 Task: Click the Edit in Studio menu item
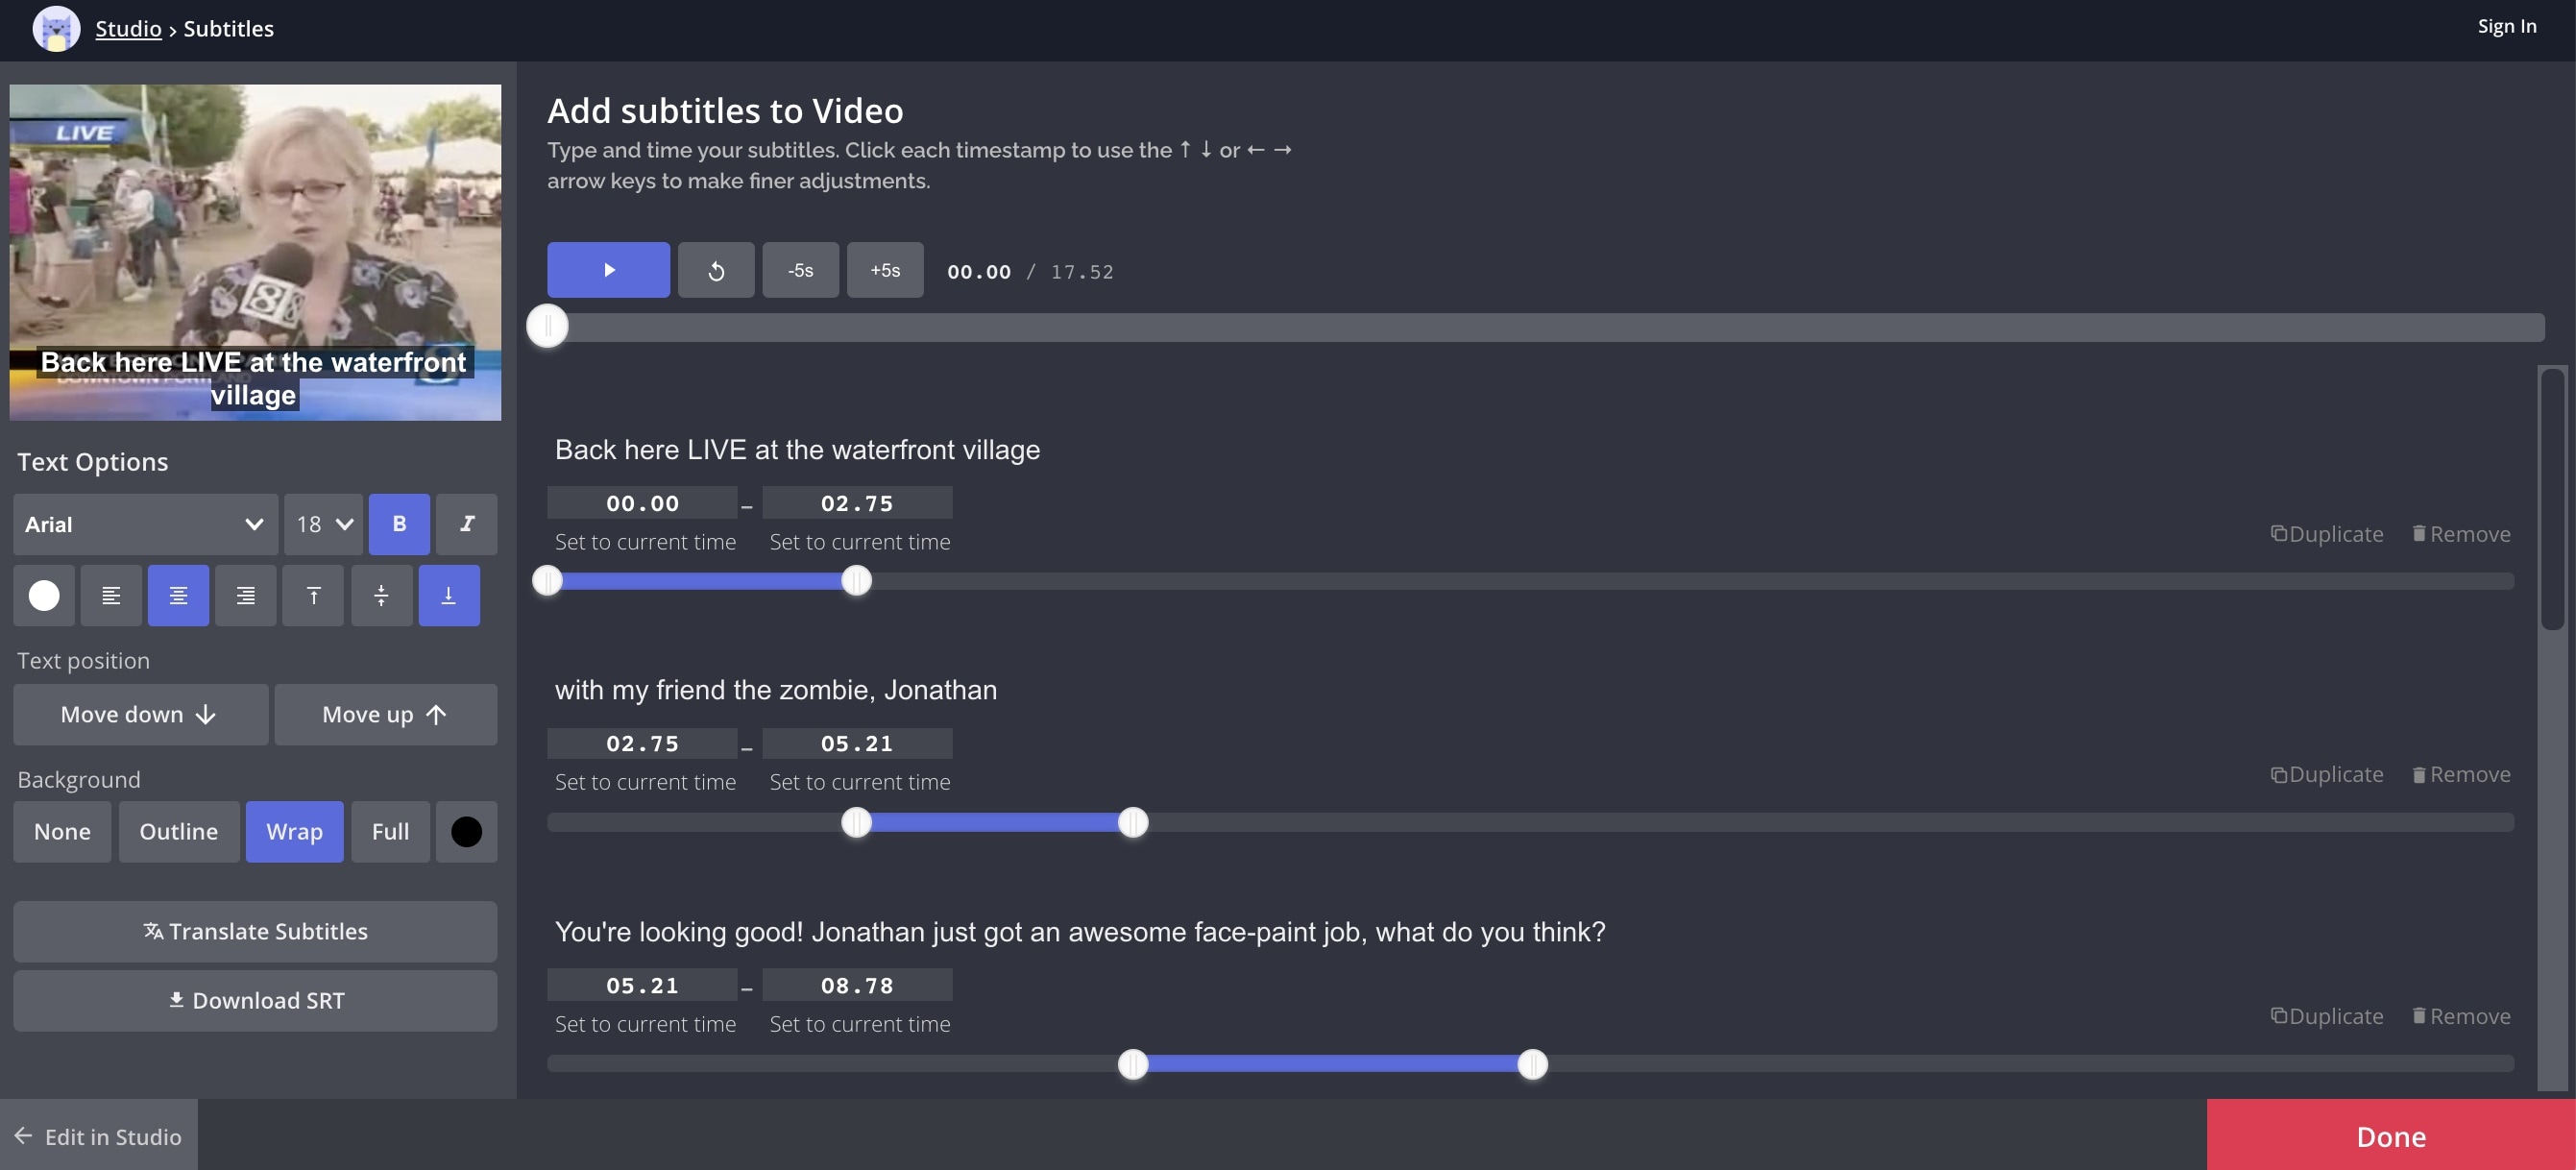[x=99, y=1133]
